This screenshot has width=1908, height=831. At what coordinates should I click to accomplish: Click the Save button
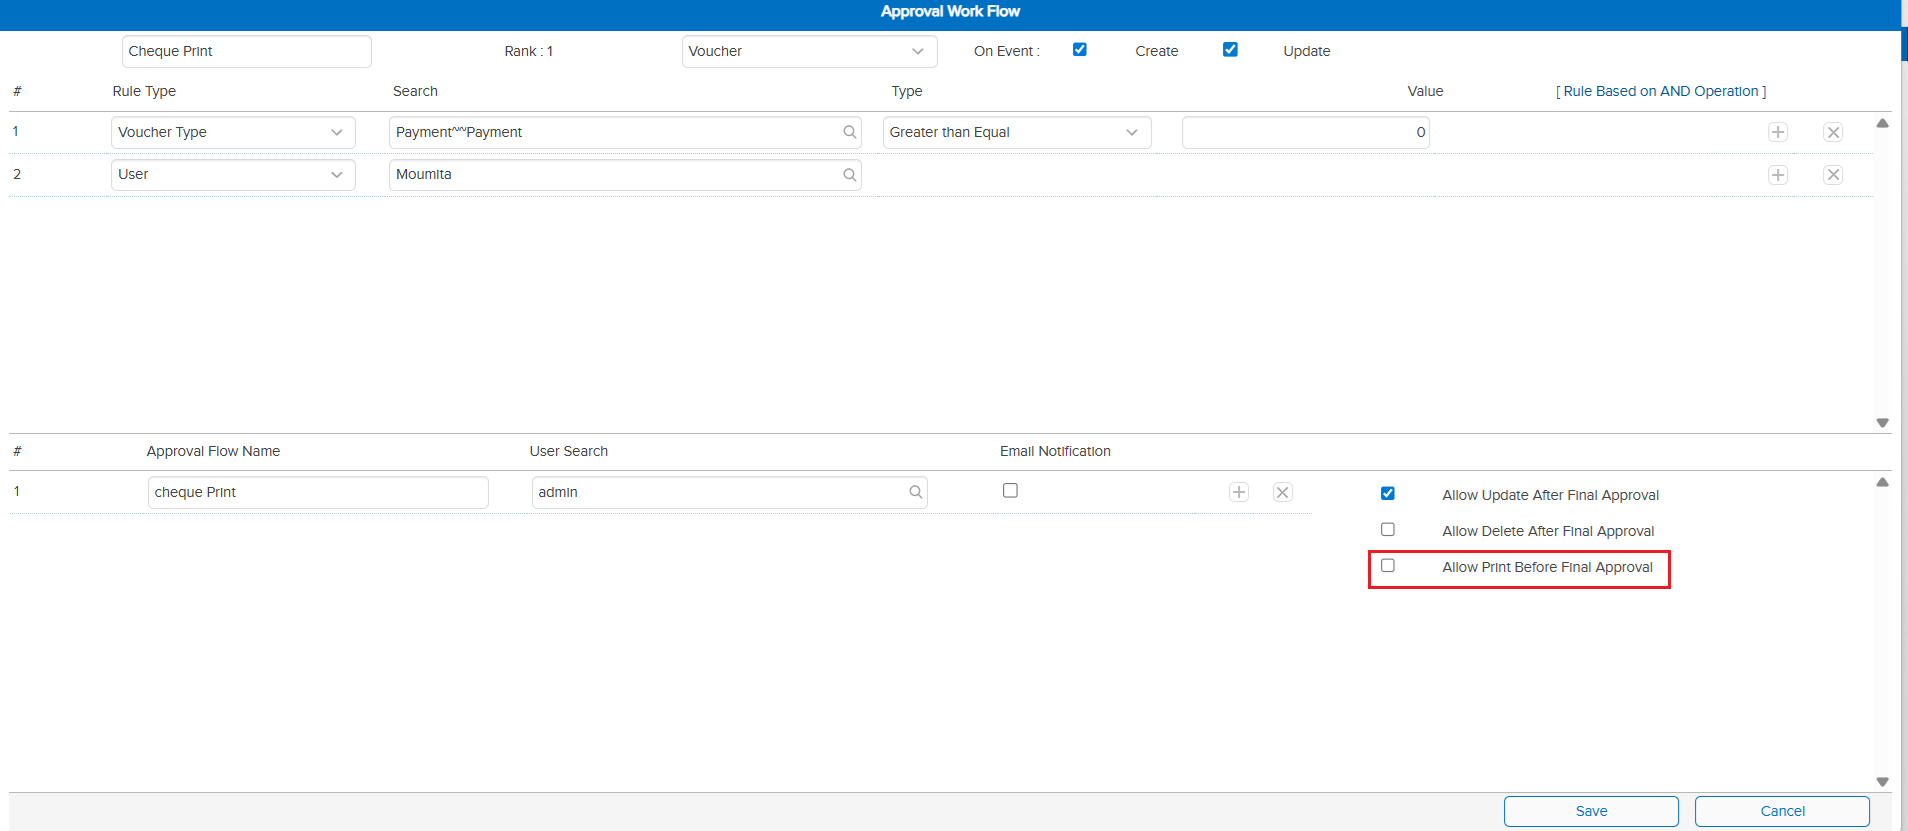click(x=1590, y=811)
